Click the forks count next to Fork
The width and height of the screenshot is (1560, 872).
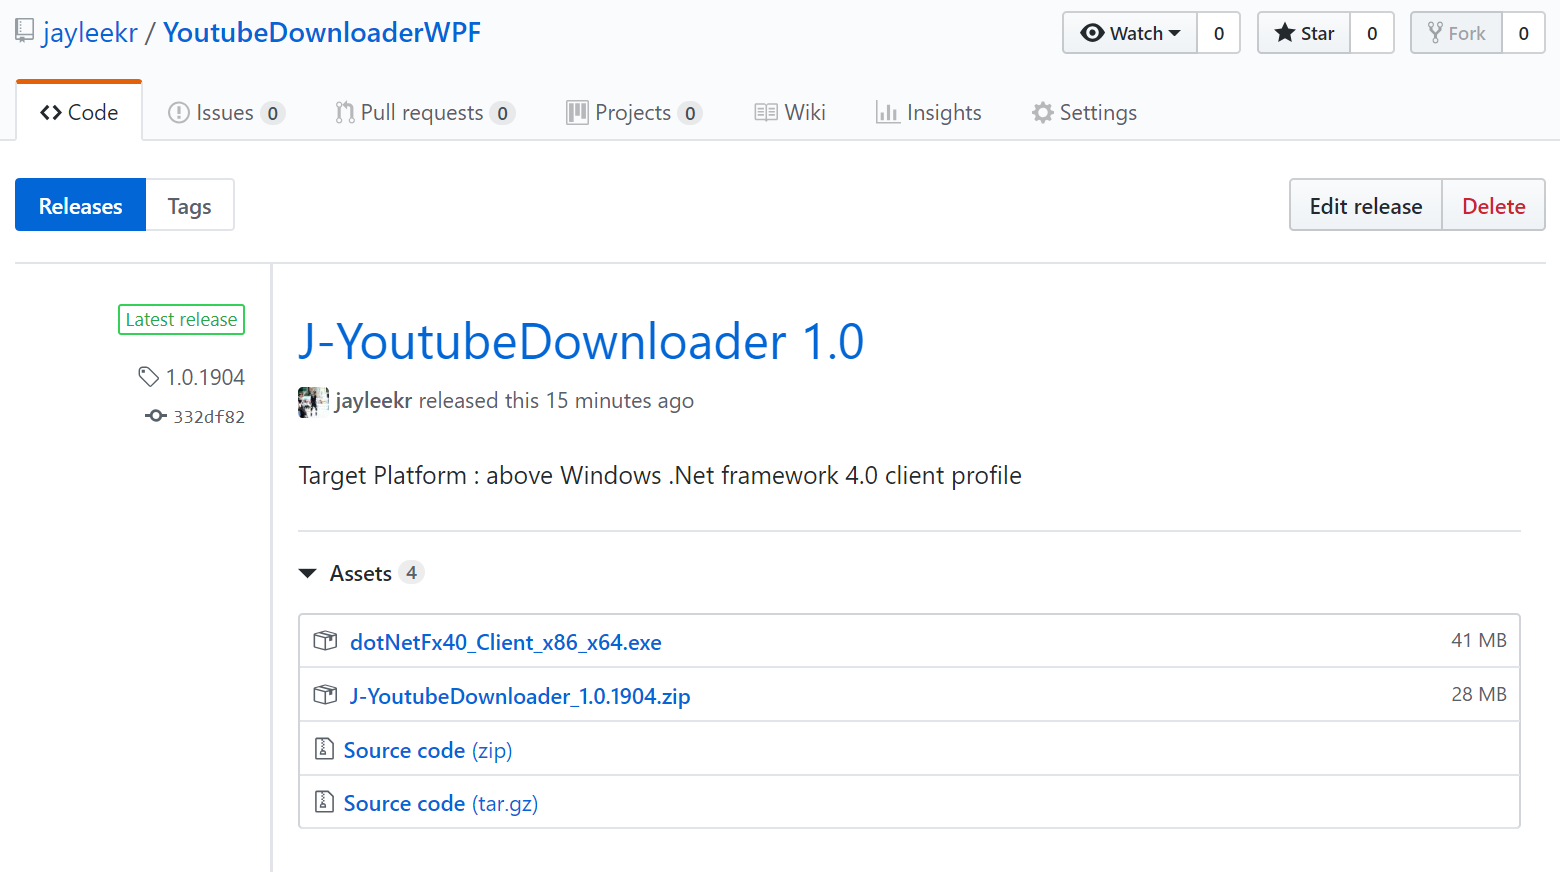coord(1523,33)
